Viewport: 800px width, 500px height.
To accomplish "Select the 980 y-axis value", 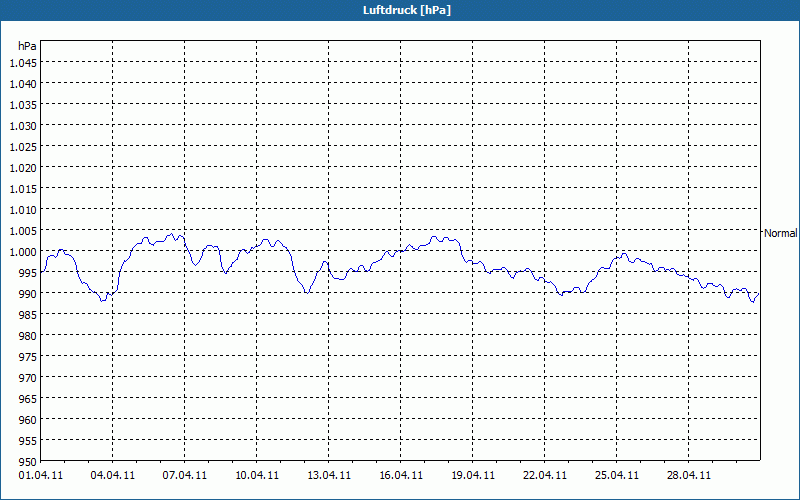I will (x=28, y=336).
